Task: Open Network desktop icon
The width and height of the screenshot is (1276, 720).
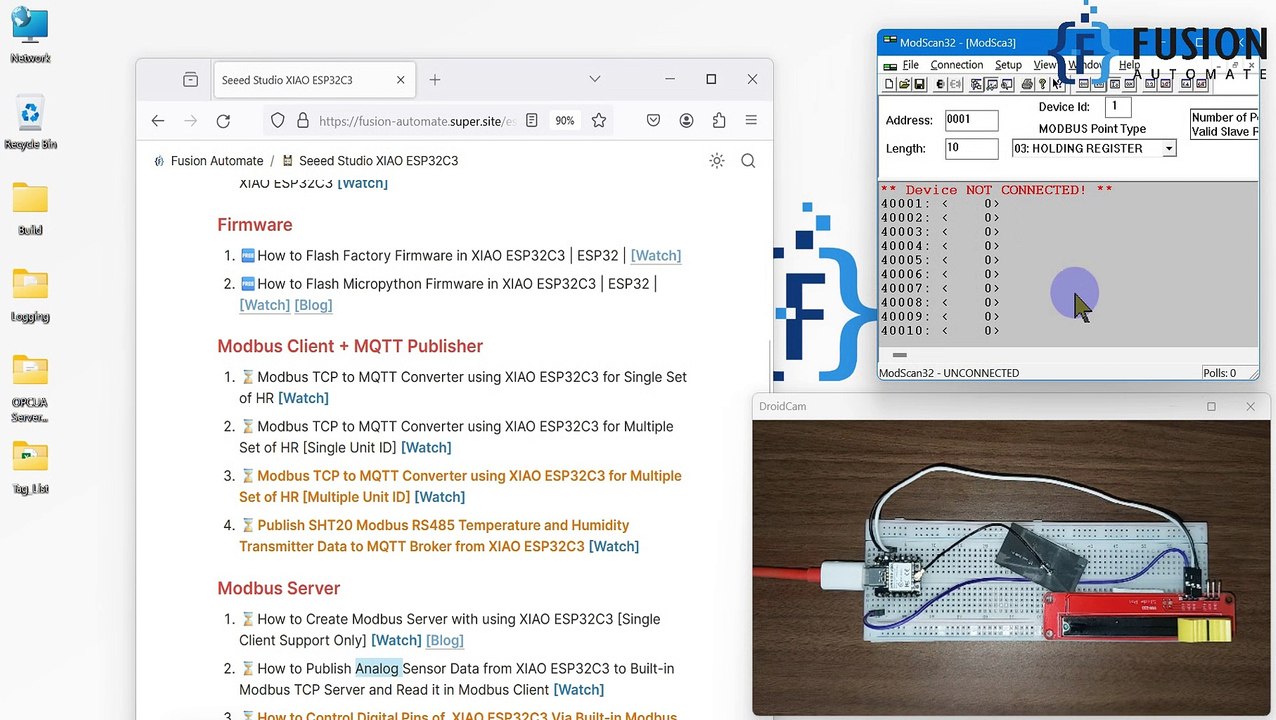Action: (x=30, y=36)
